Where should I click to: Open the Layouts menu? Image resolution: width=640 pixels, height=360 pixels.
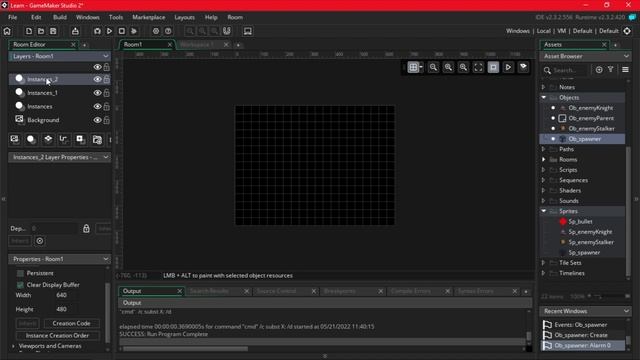point(184,17)
